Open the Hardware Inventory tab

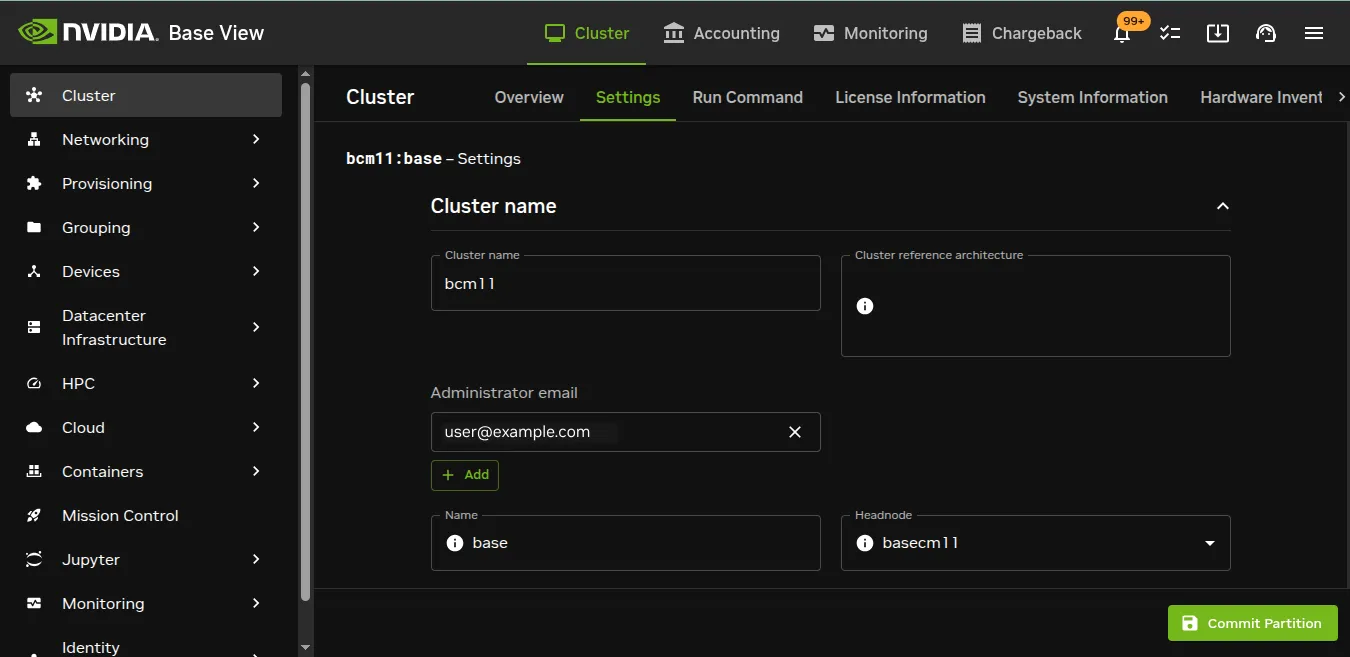click(x=1261, y=97)
